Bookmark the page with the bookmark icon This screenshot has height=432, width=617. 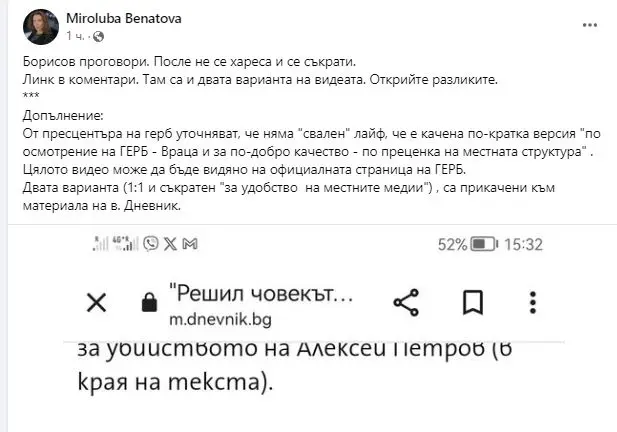point(473,302)
